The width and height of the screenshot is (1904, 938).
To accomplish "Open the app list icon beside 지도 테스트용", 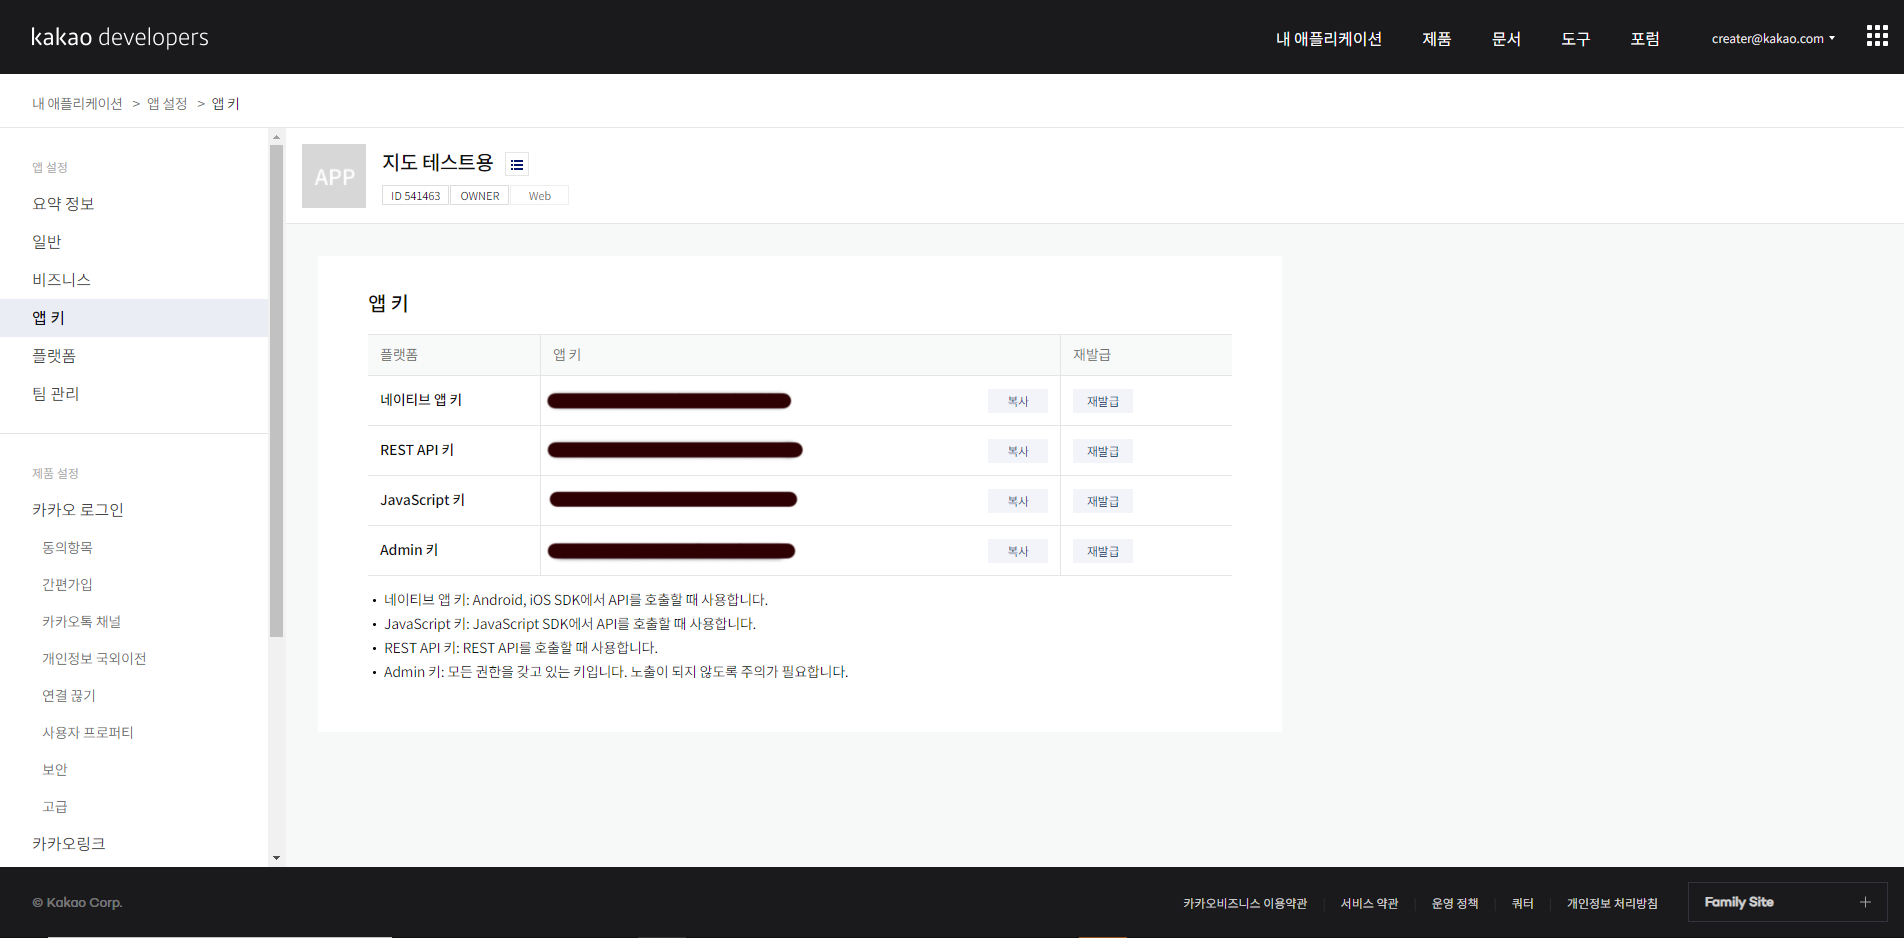I will click(517, 164).
